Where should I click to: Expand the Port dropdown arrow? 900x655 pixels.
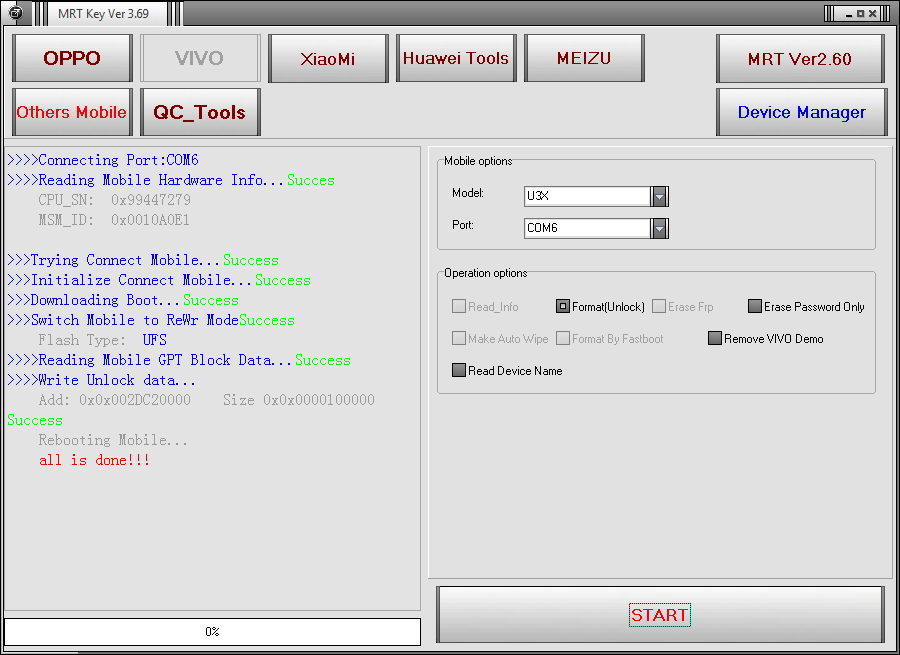coord(660,228)
